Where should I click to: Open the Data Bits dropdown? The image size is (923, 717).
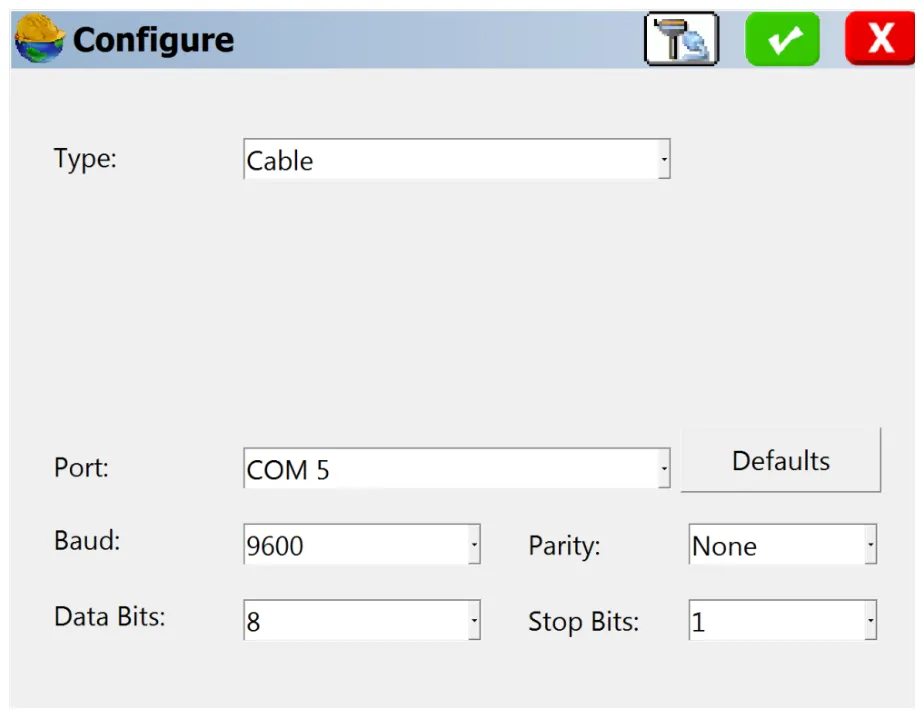point(362,620)
